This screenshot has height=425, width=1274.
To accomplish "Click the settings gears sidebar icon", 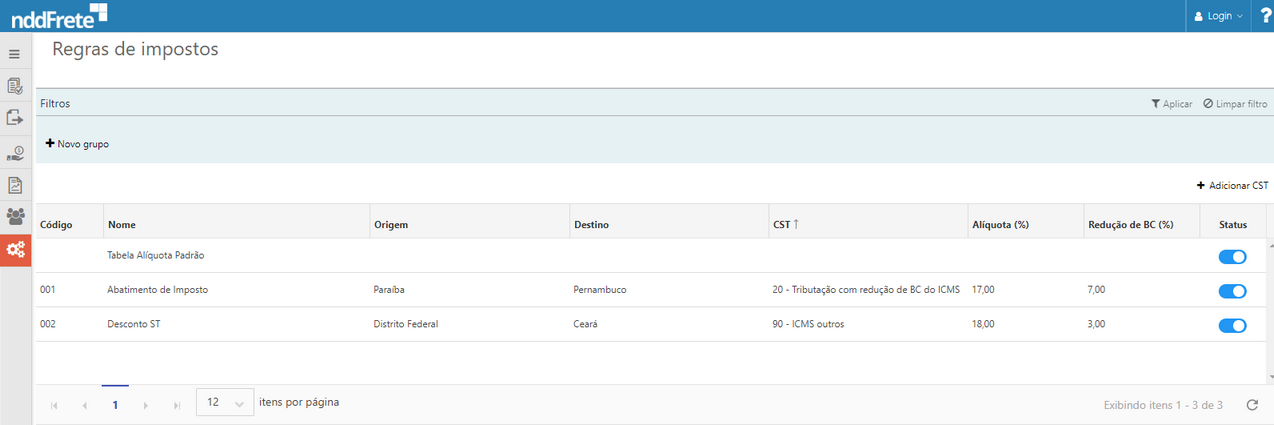I will (x=15, y=251).
